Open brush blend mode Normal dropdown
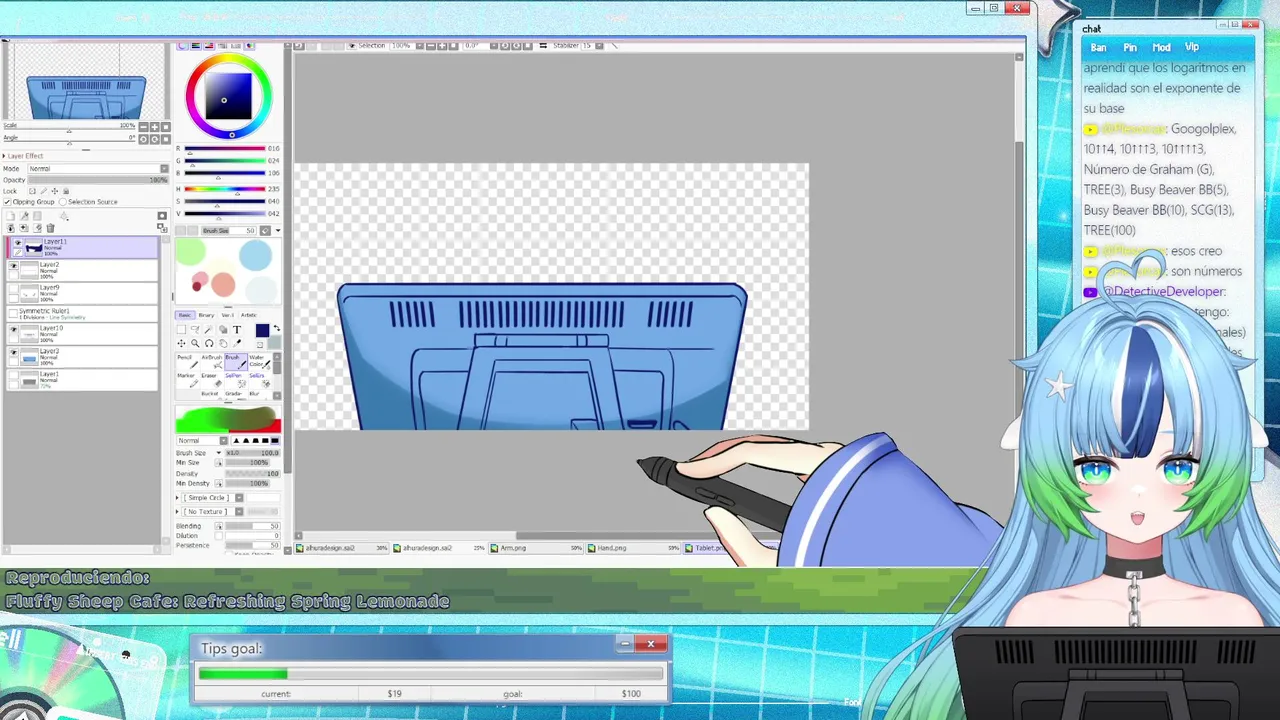The height and width of the screenshot is (720, 1280). click(202, 440)
